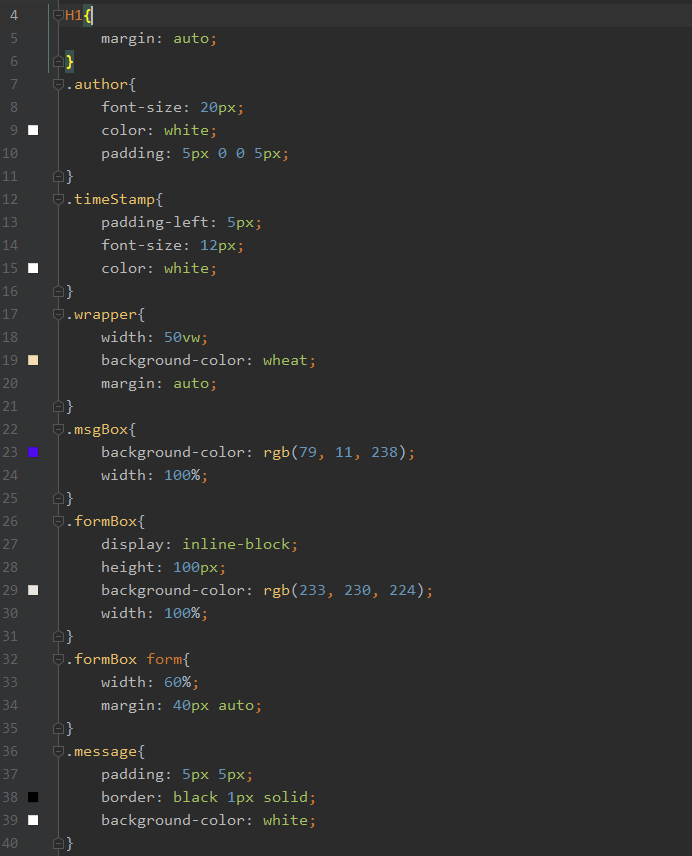Click line number 23 in gutter
Image resolution: width=692 pixels, height=856 pixels.
click(x=10, y=452)
